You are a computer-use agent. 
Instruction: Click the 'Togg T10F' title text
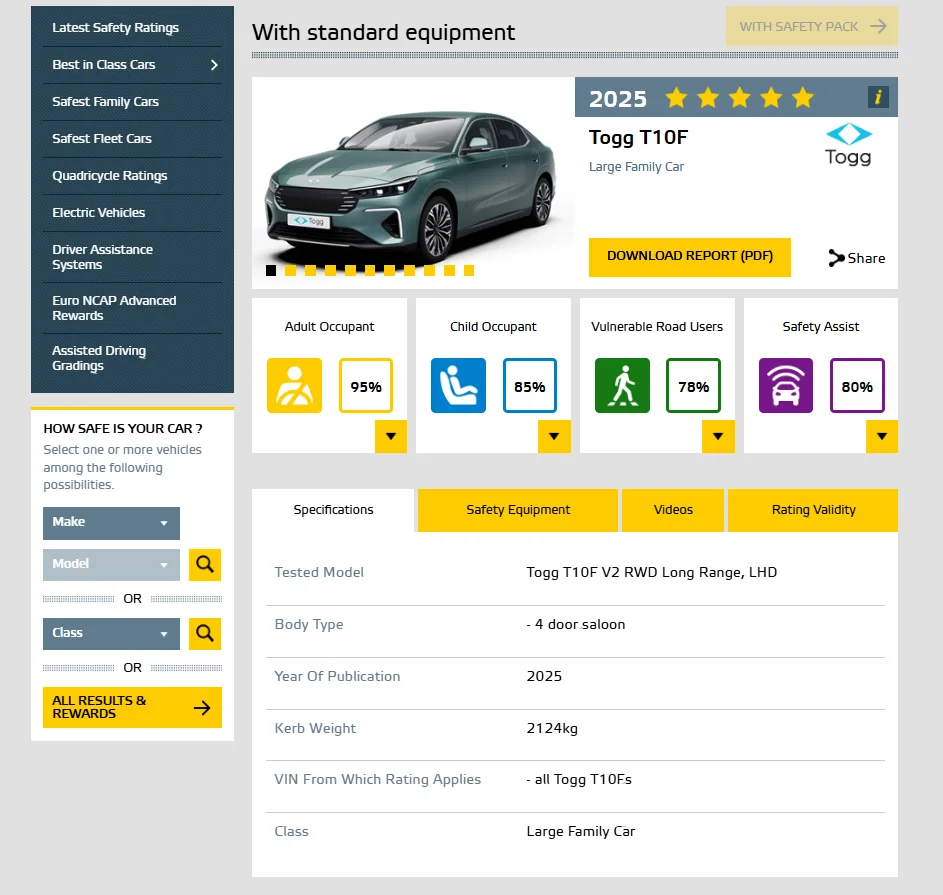(638, 138)
